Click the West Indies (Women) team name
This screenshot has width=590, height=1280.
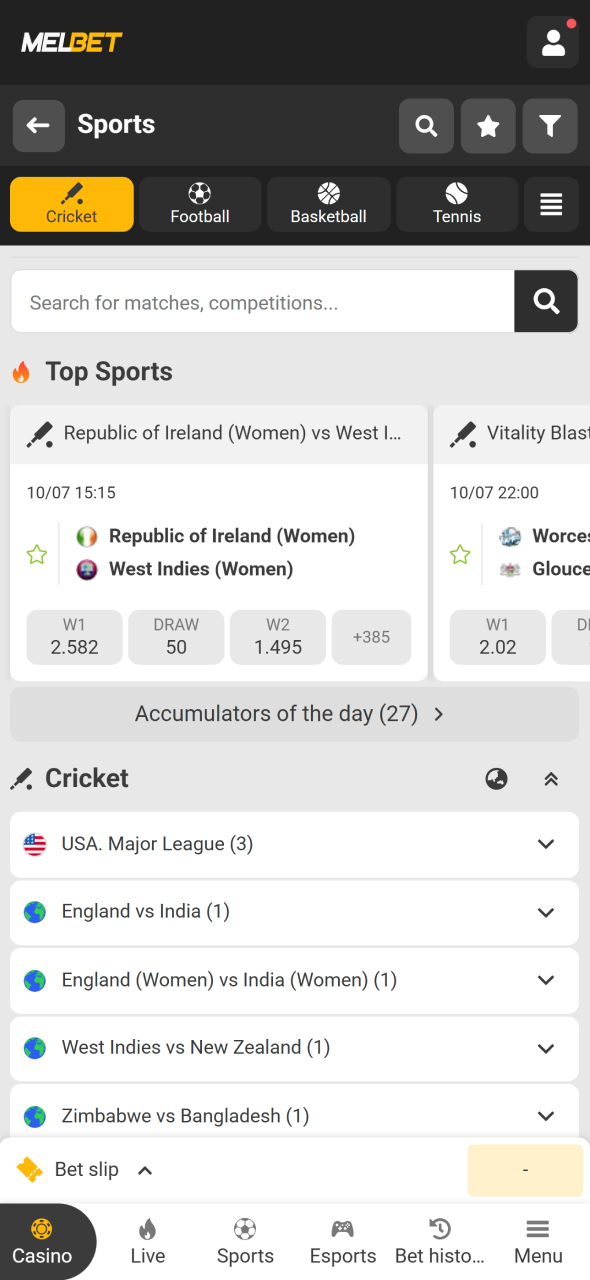point(201,569)
